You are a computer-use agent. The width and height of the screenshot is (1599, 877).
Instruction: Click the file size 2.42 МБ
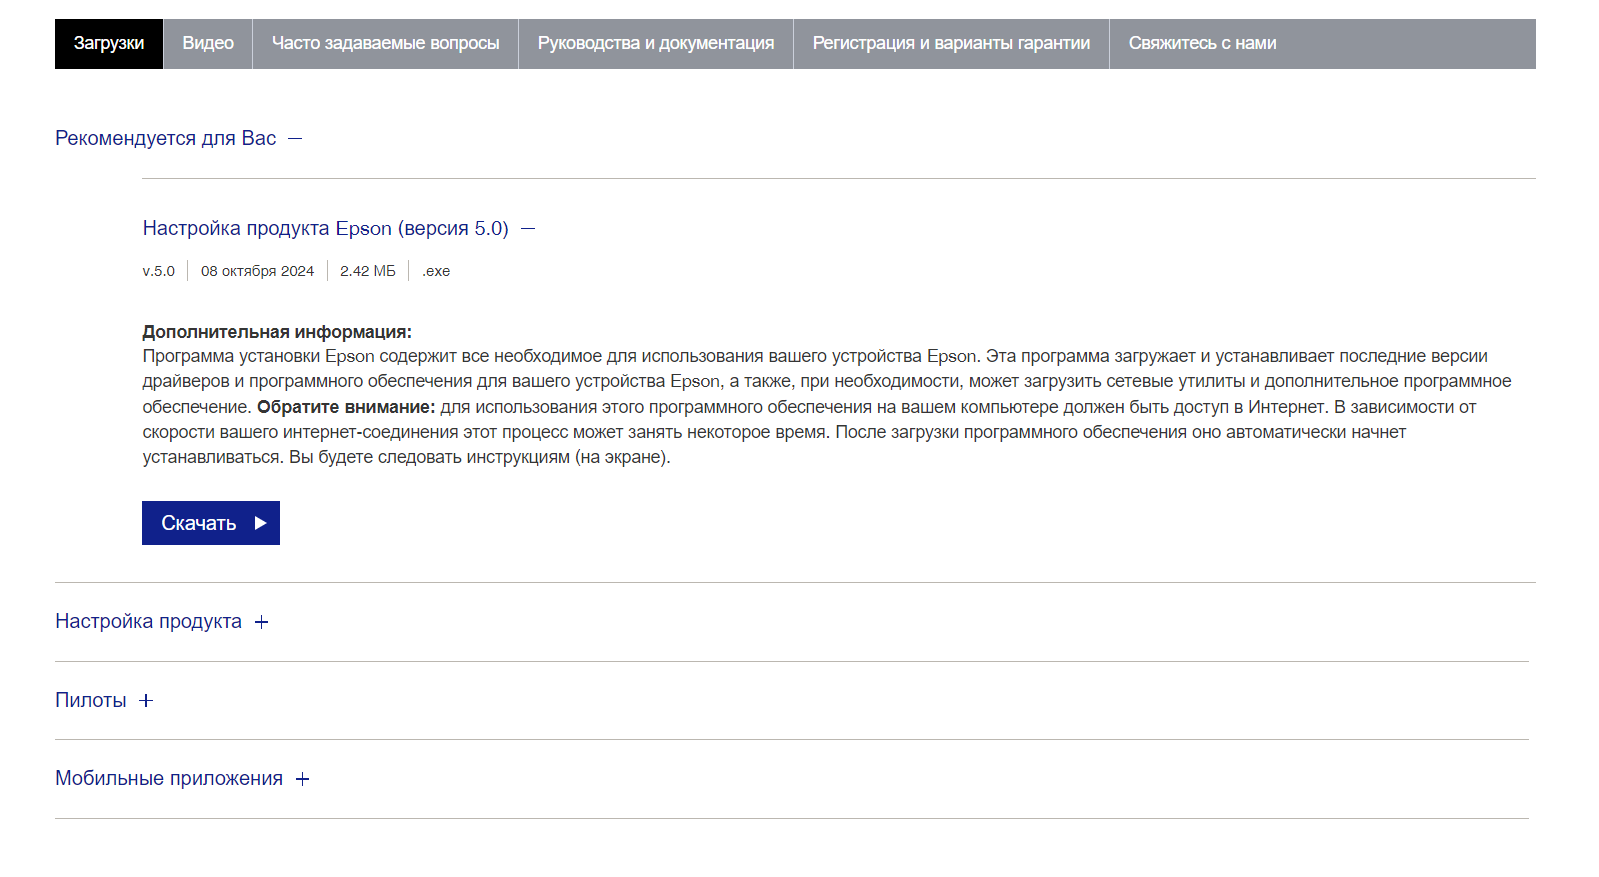point(368,271)
